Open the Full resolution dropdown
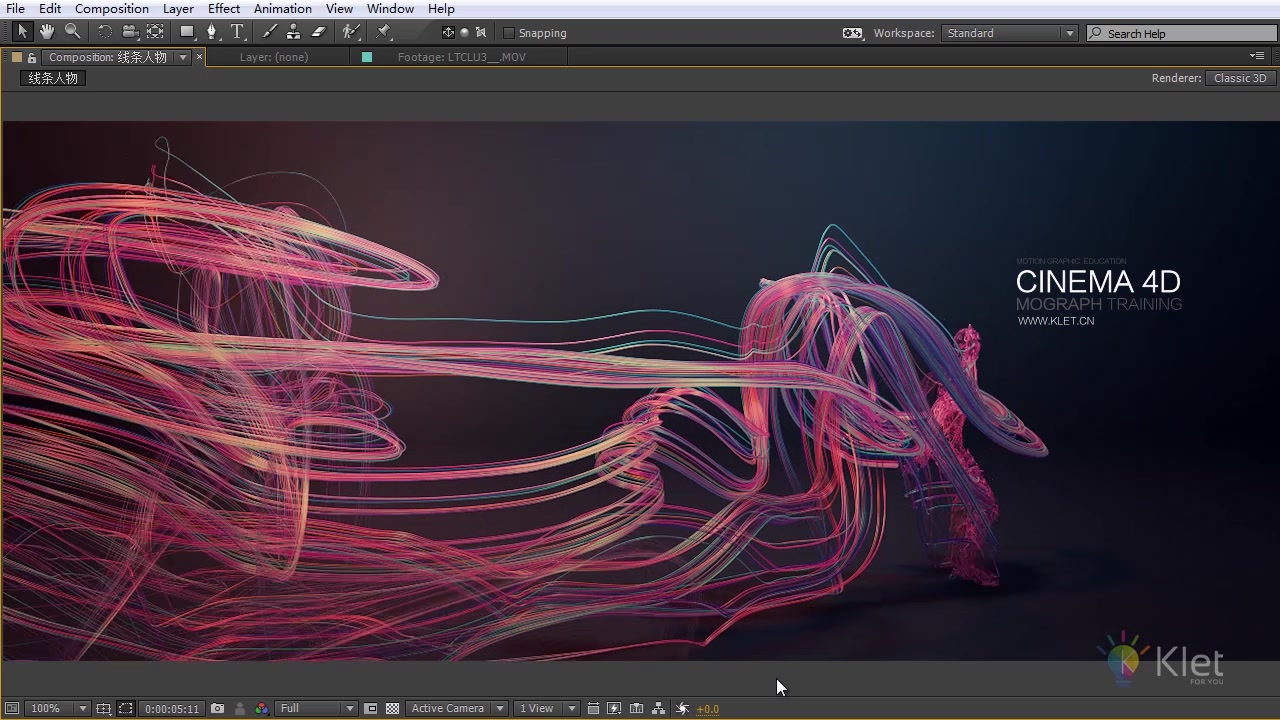The image size is (1280, 720). click(x=316, y=708)
